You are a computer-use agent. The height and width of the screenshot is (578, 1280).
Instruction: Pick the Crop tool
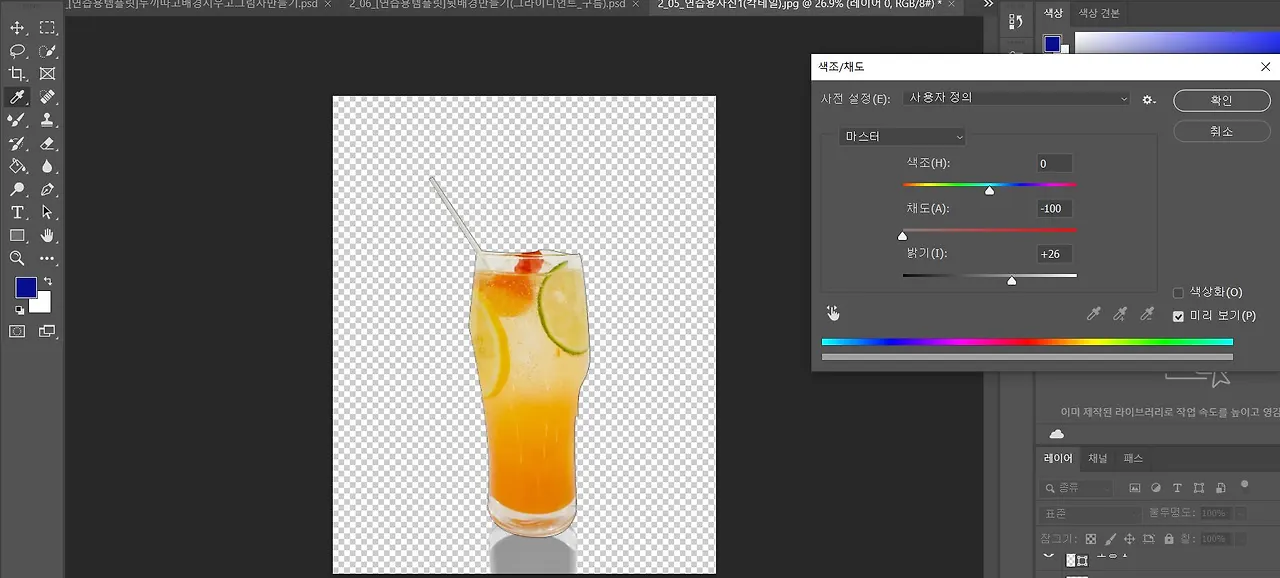pyautogui.click(x=17, y=74)
